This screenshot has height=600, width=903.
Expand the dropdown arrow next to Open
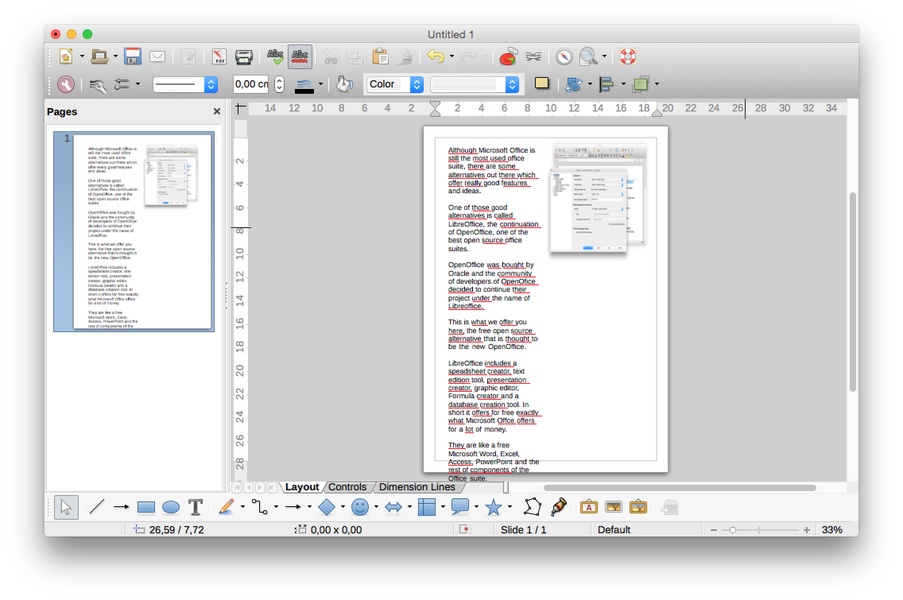pyautogui.click(x=115, y=56)
